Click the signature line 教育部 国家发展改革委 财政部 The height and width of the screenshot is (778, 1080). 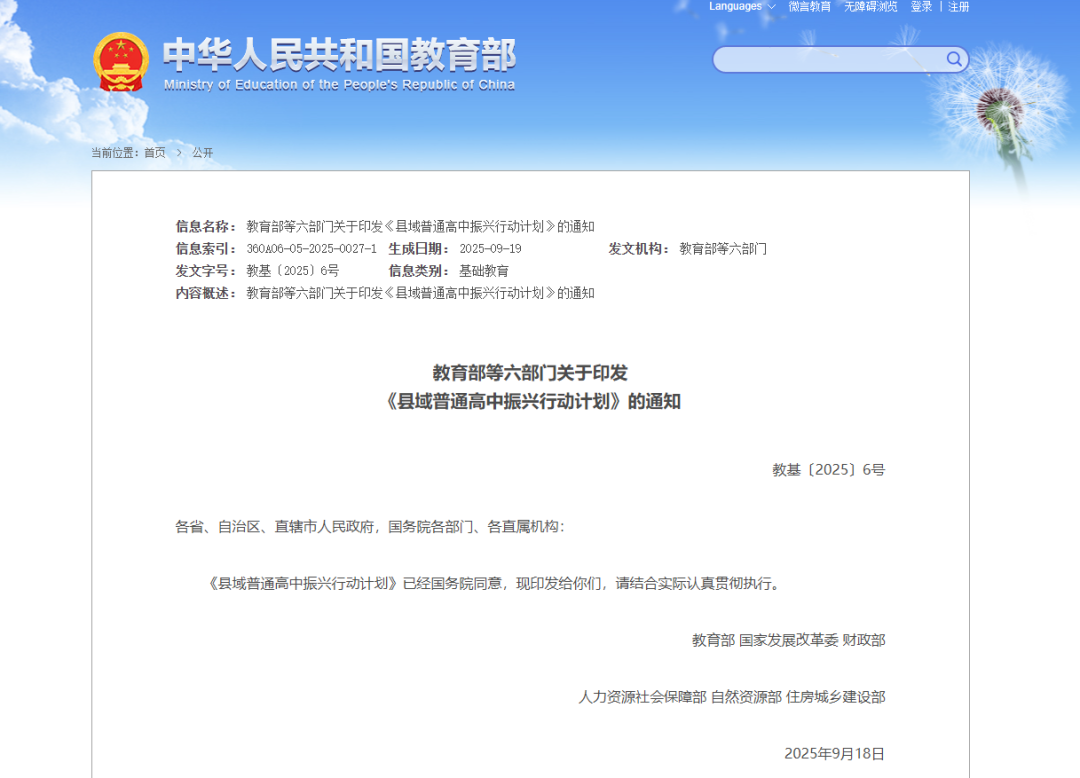pyautogui.click(x=789, y=640)
